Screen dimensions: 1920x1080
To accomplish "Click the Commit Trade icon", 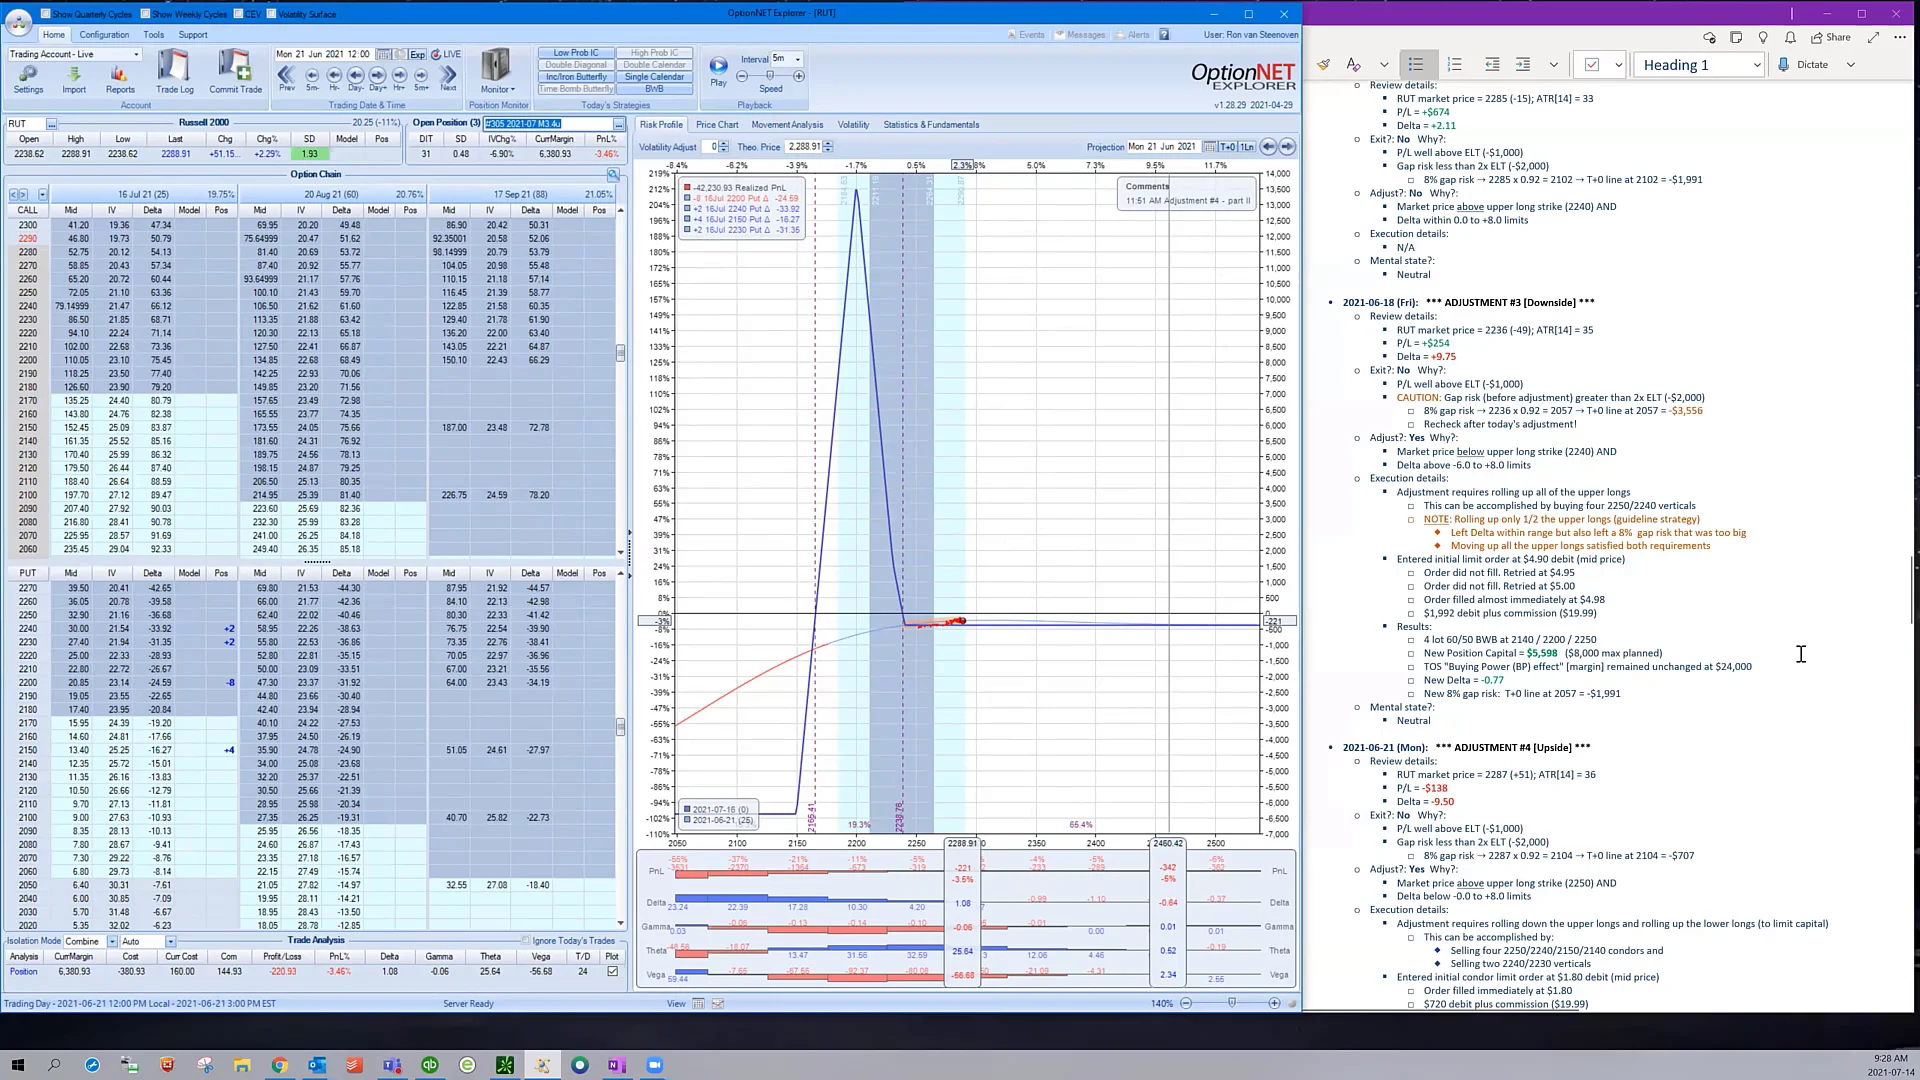I will click(236, 71).
